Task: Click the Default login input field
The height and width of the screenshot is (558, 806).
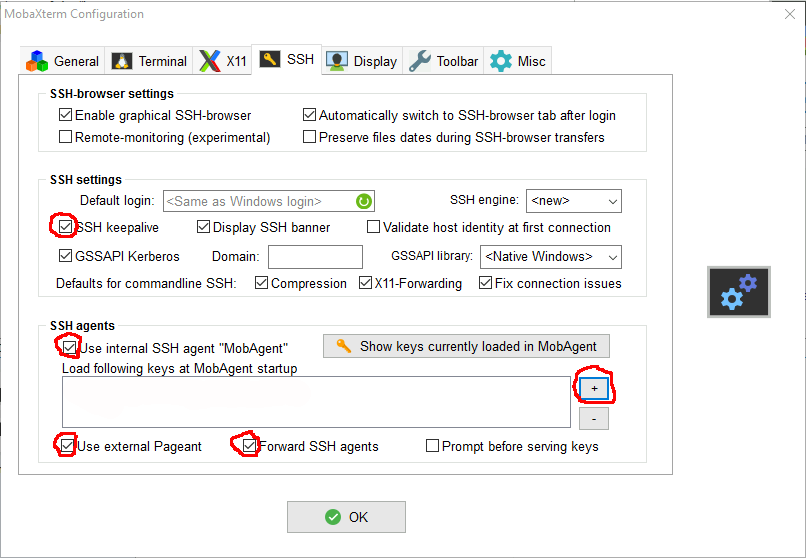Action: click(x=268, y=201)
